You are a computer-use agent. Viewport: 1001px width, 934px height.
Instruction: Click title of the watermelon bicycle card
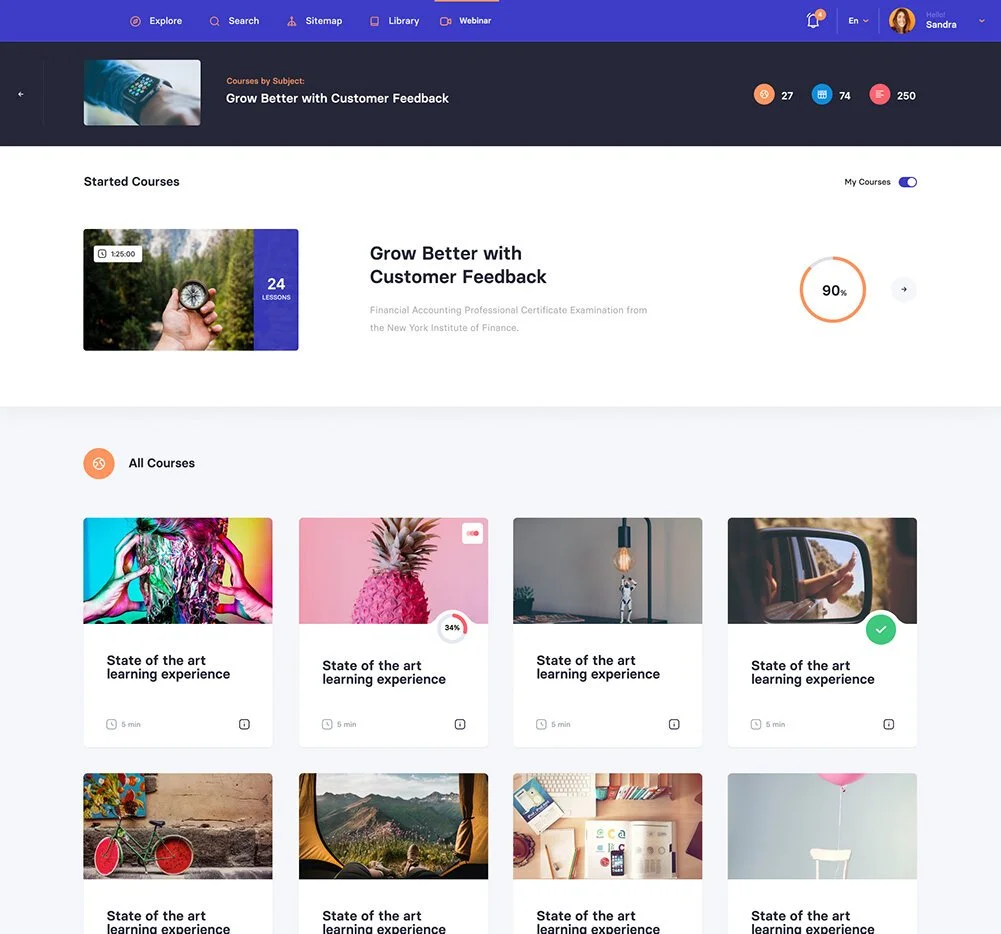point(168,923)
